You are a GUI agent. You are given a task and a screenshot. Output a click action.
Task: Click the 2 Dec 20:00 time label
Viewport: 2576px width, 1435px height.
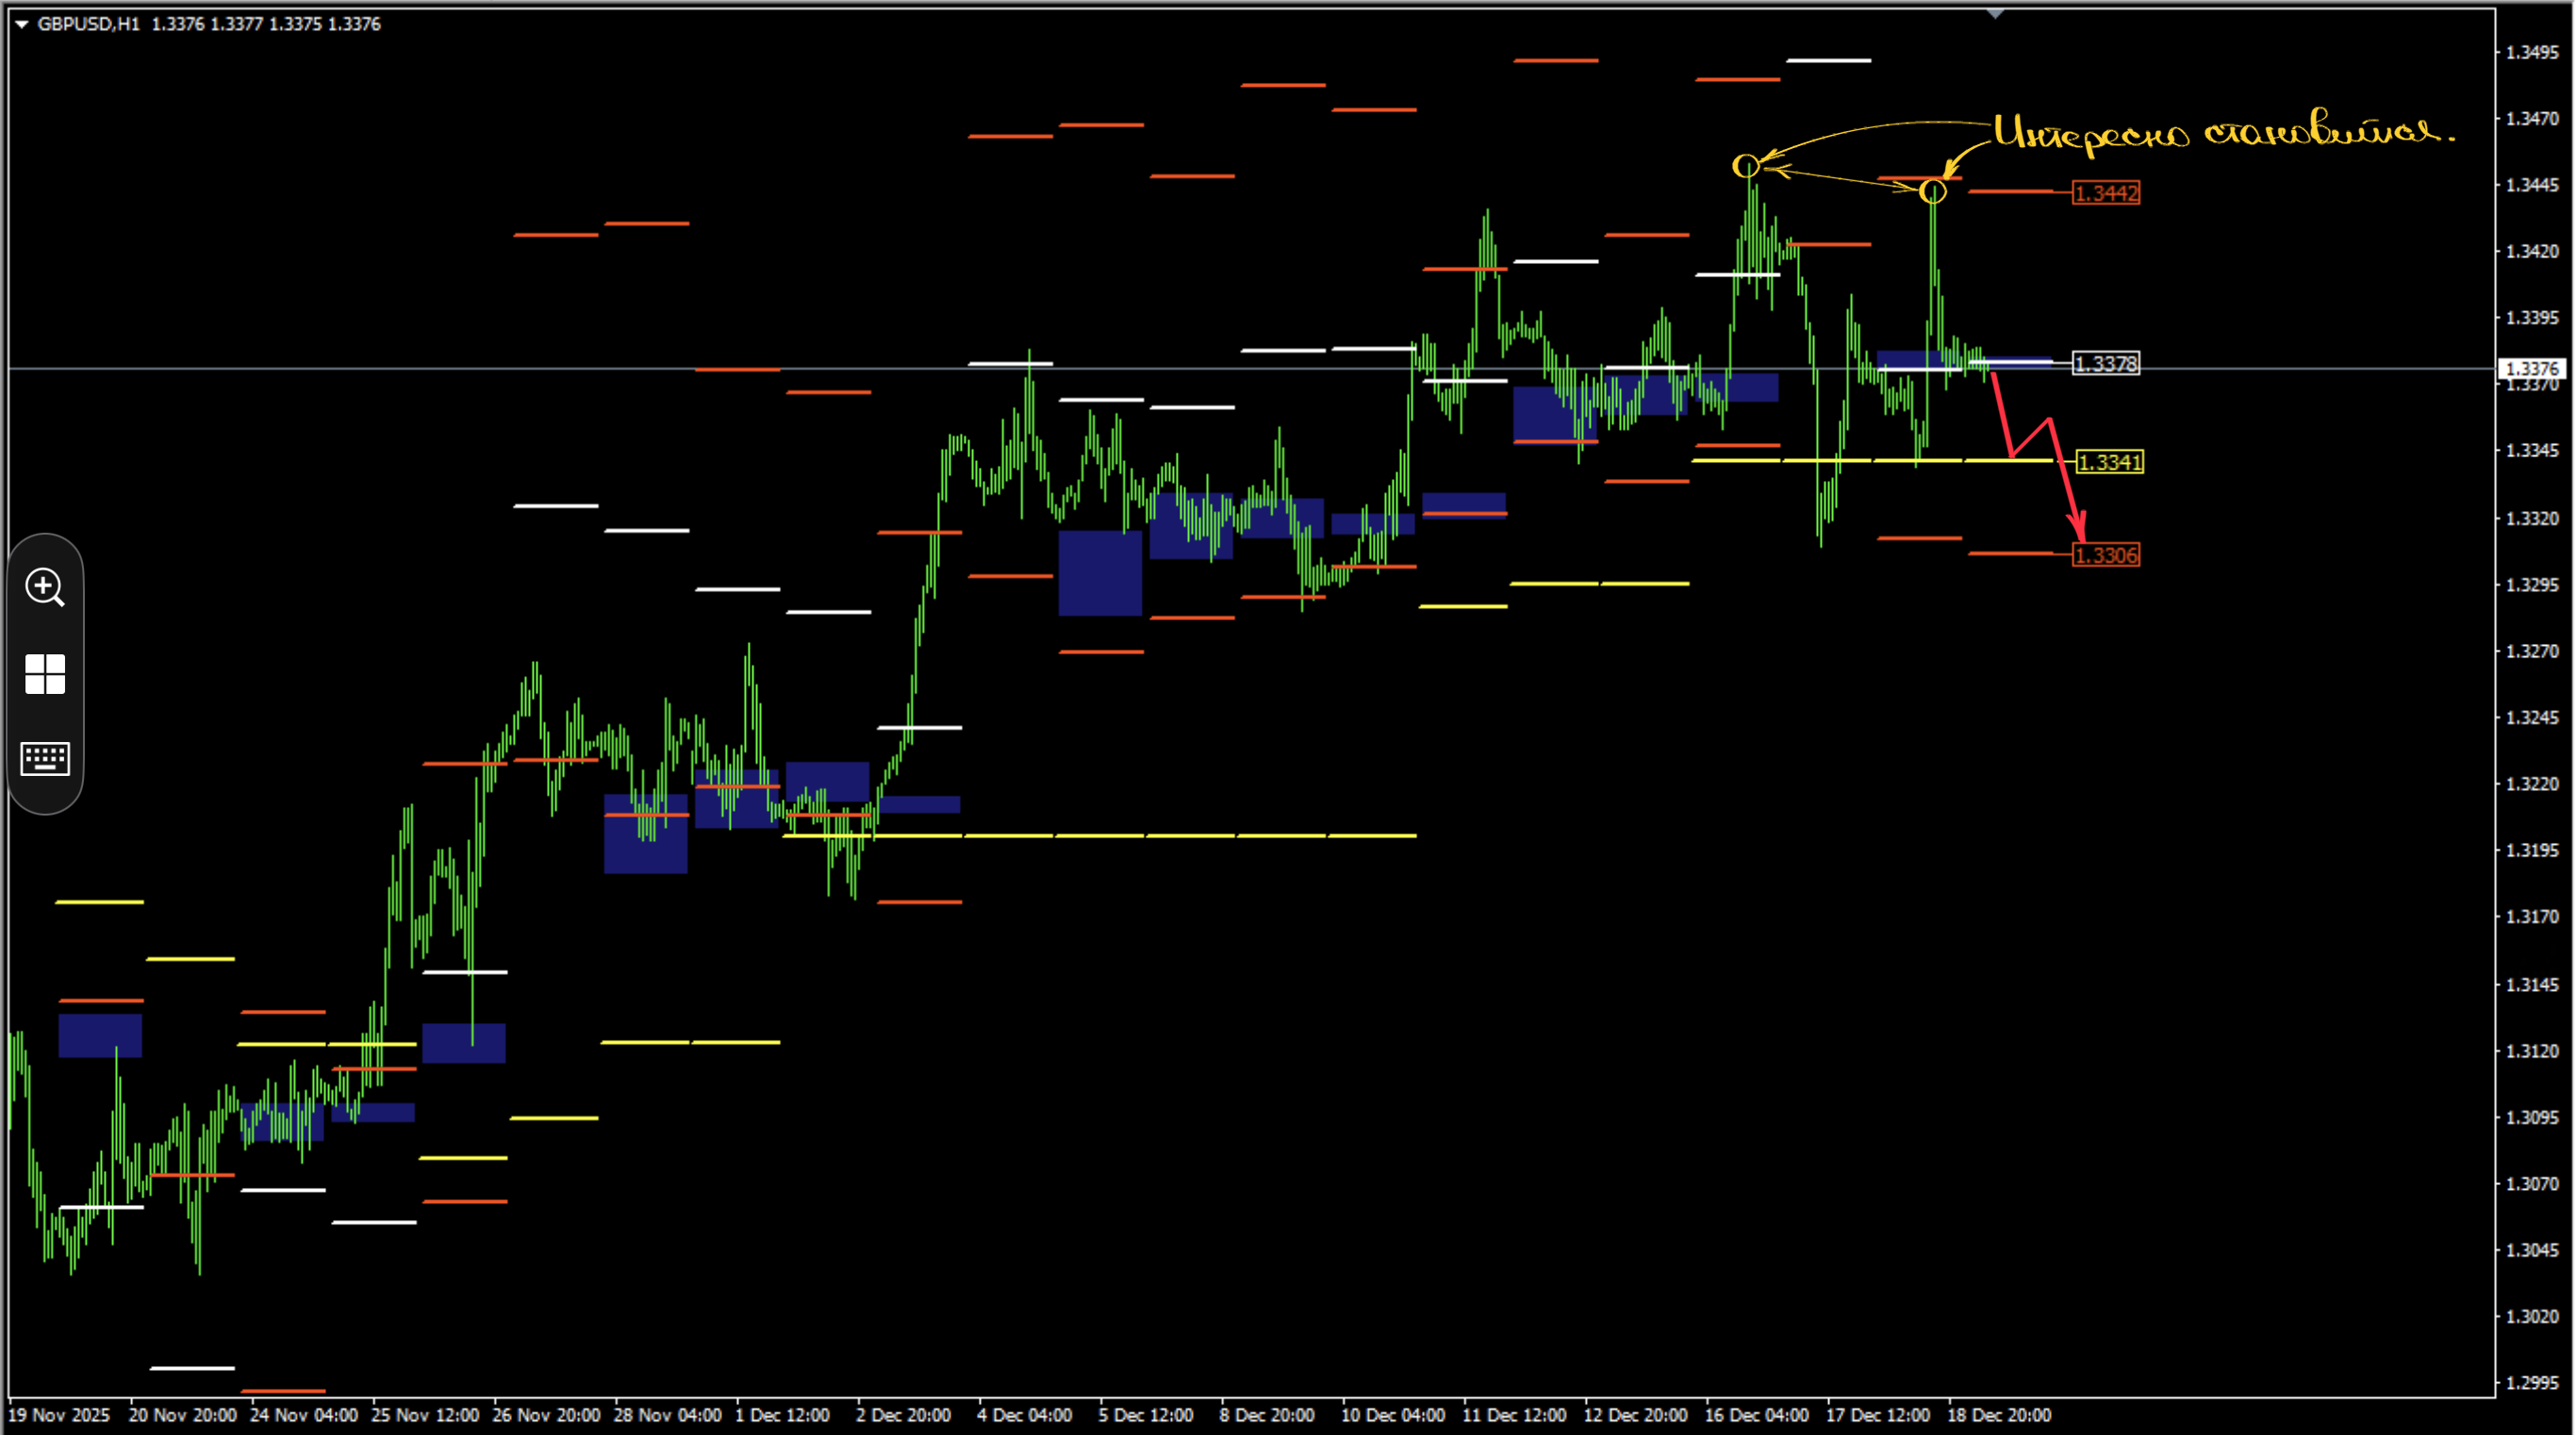(x=904, y=1415)
